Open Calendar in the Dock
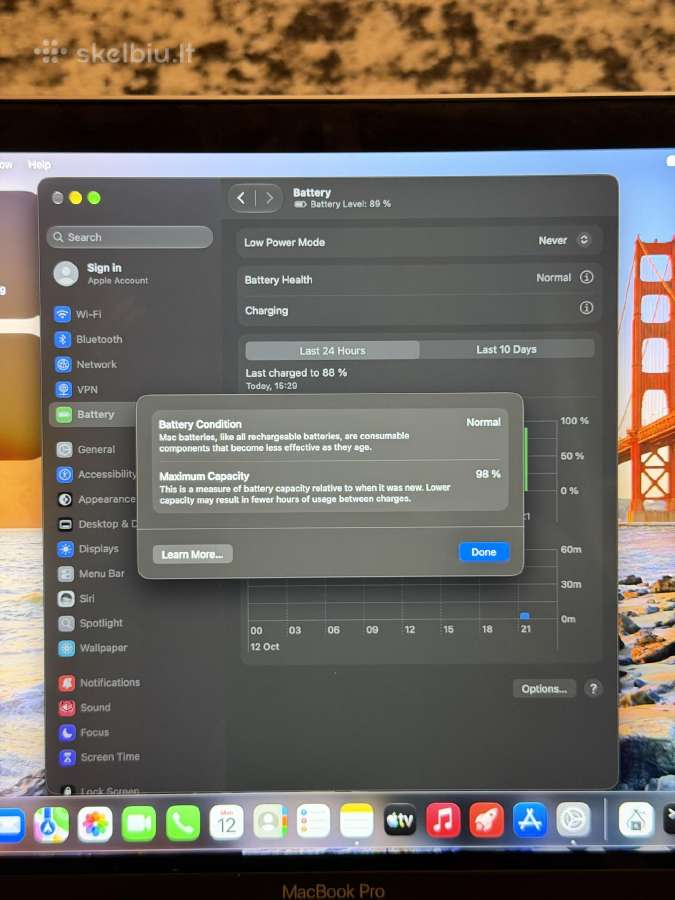The image size is (675, 900). [226, 822]
